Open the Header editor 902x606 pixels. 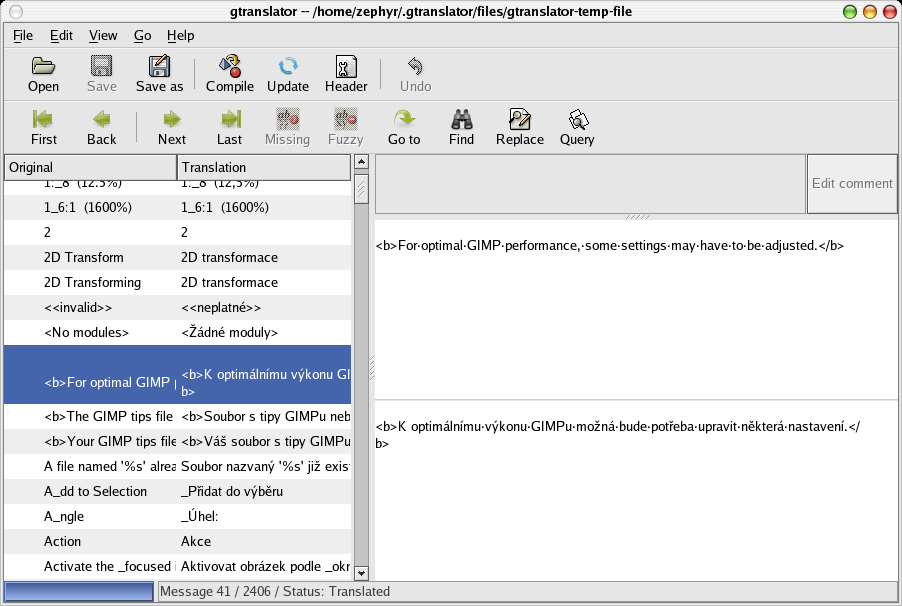point(346,74)
